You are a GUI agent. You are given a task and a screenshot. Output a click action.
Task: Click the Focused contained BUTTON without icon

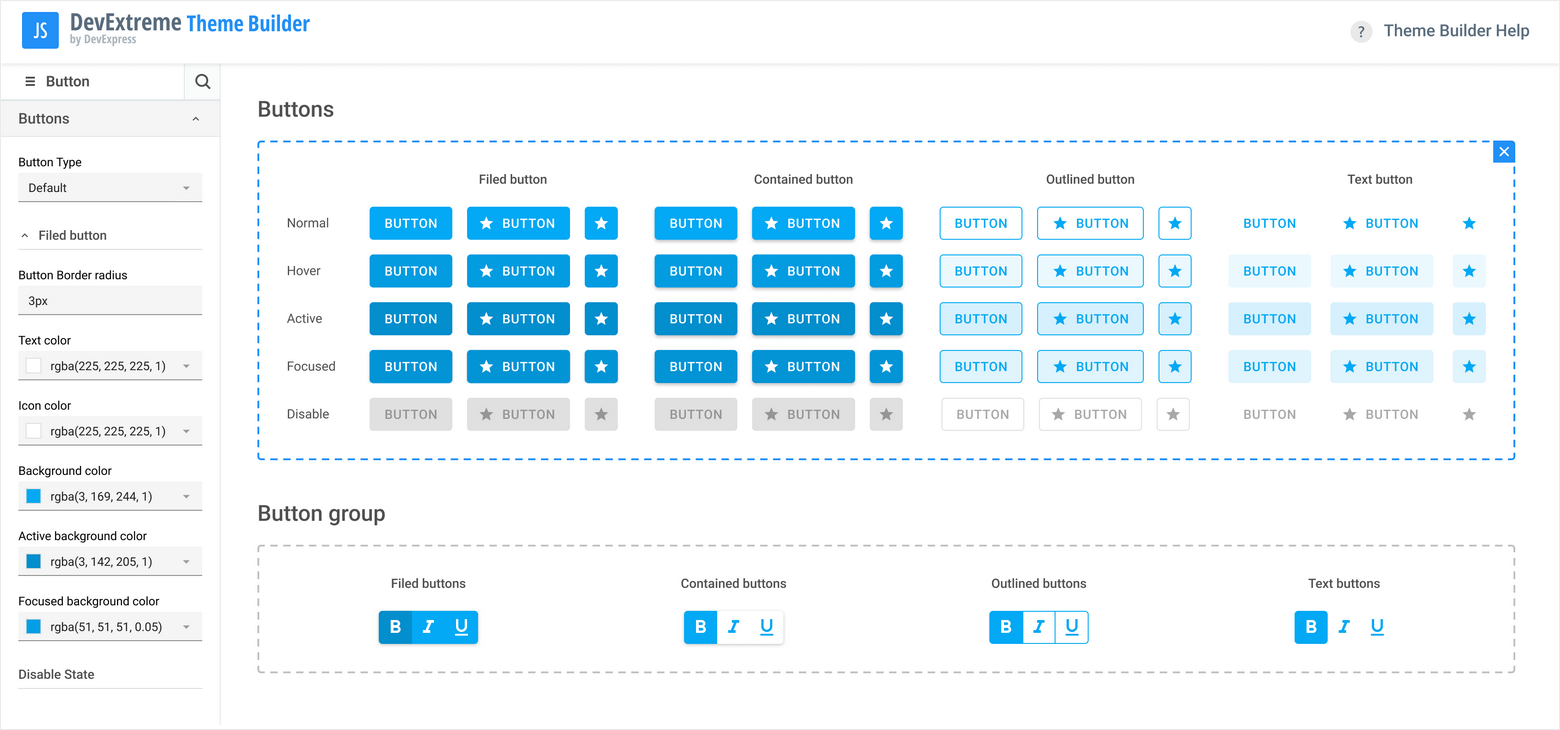(696, 367)
